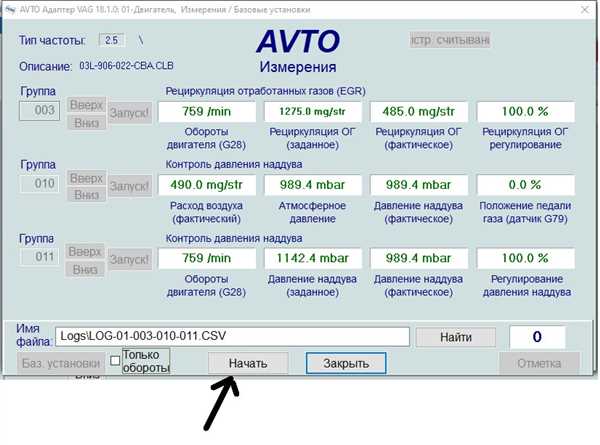Click the description text 03L-906-022-CBA.CLB
The image size is (600, 445).
[126, 66]
